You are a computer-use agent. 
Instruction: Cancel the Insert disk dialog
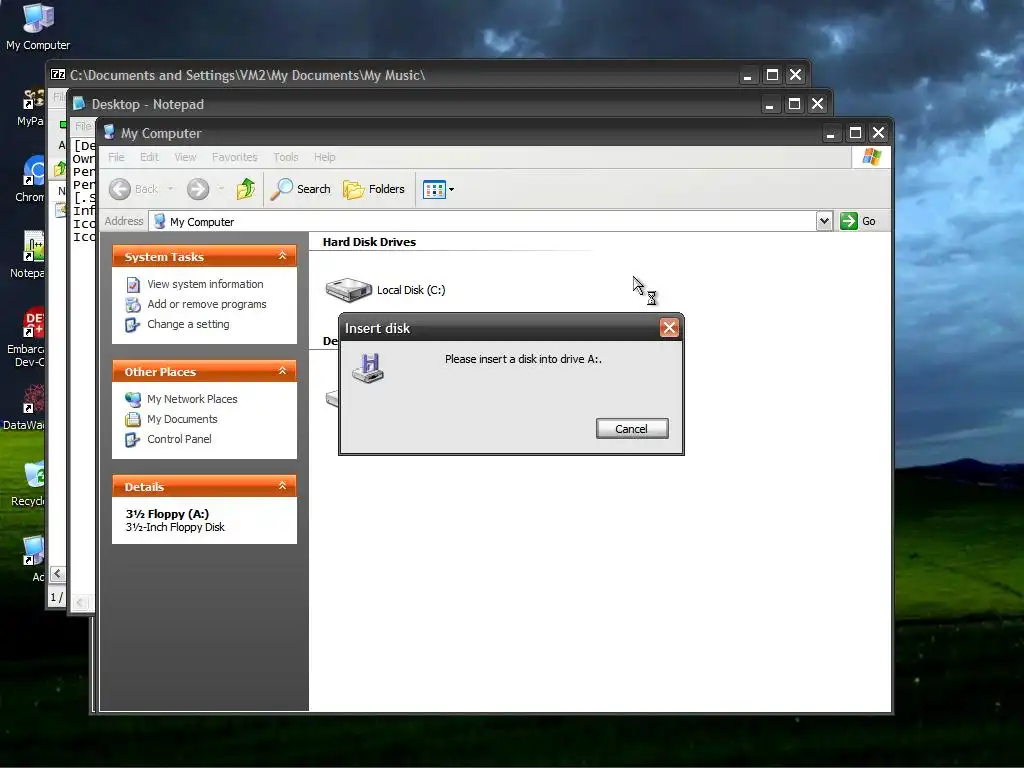(x=632, y=428)
